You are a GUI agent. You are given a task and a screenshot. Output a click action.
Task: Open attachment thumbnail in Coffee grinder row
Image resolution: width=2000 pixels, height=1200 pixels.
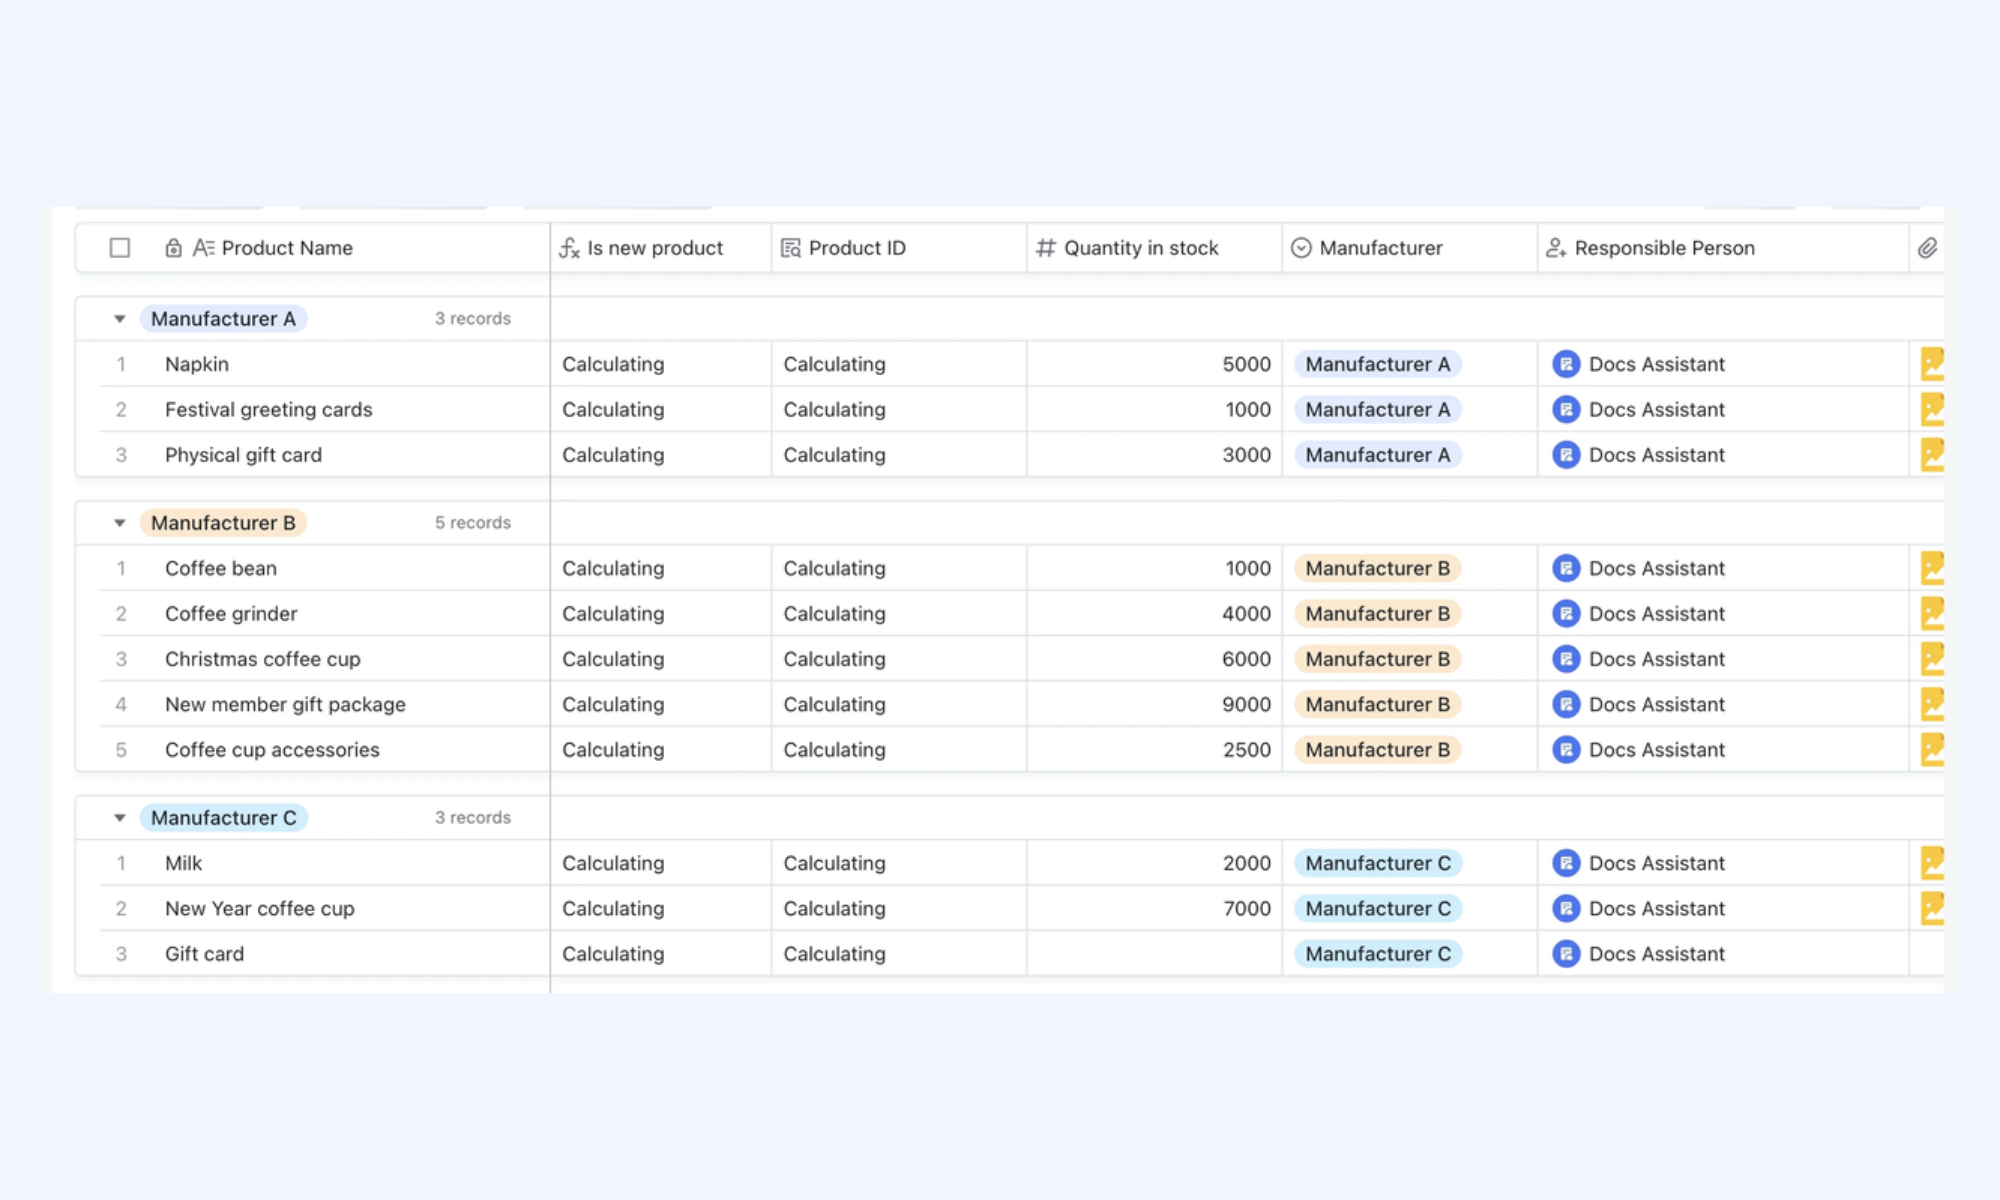click(x=1932, y=614)
